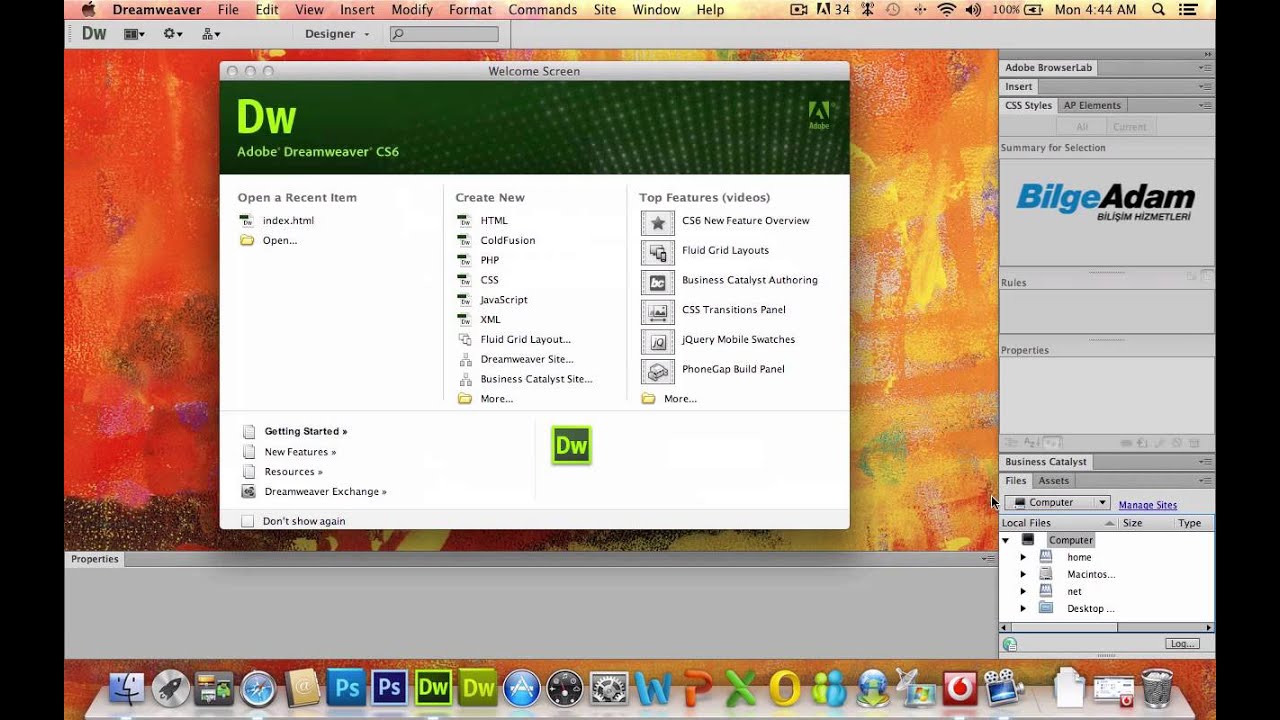
Task: Open the Layout menu in application bar
Action: (x=134, y=34)
